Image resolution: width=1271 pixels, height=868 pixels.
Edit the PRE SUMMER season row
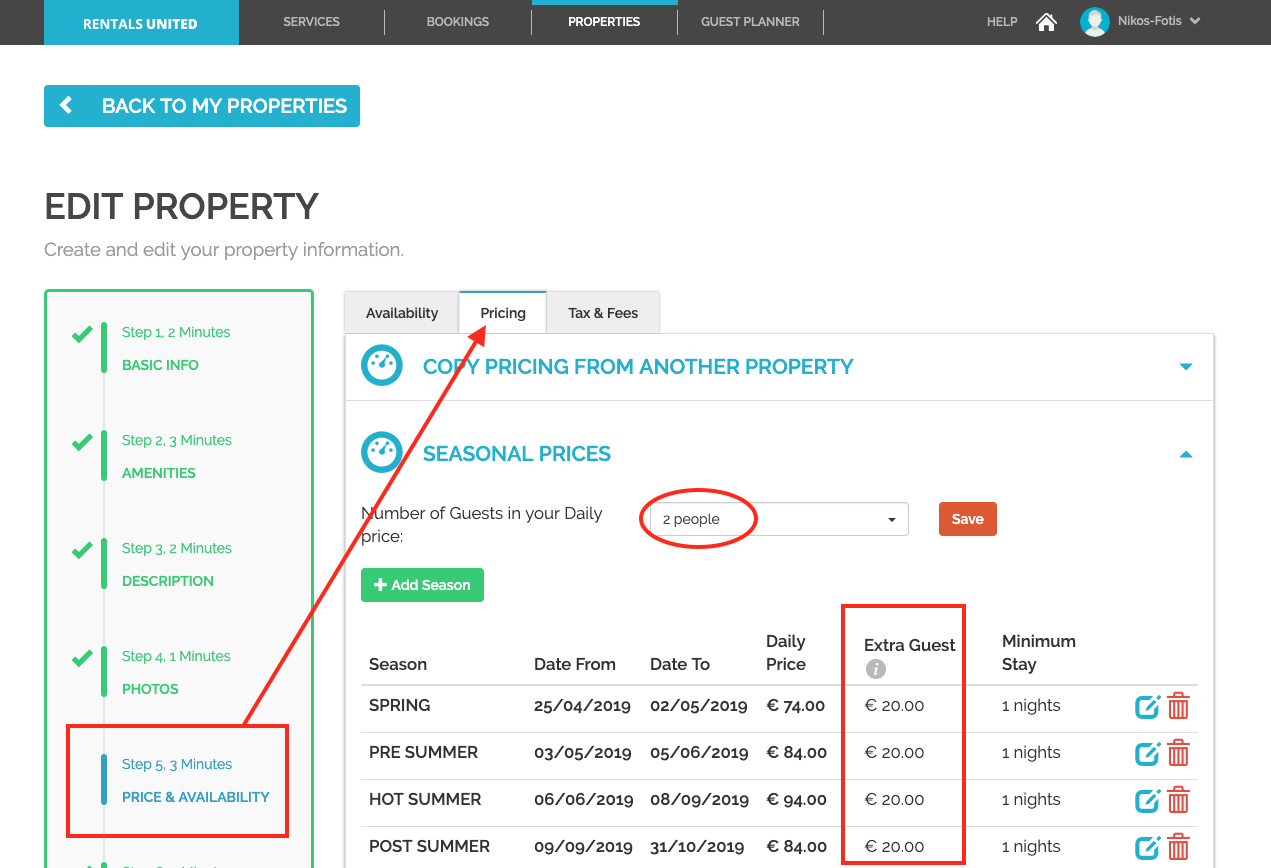(1147, 754)
